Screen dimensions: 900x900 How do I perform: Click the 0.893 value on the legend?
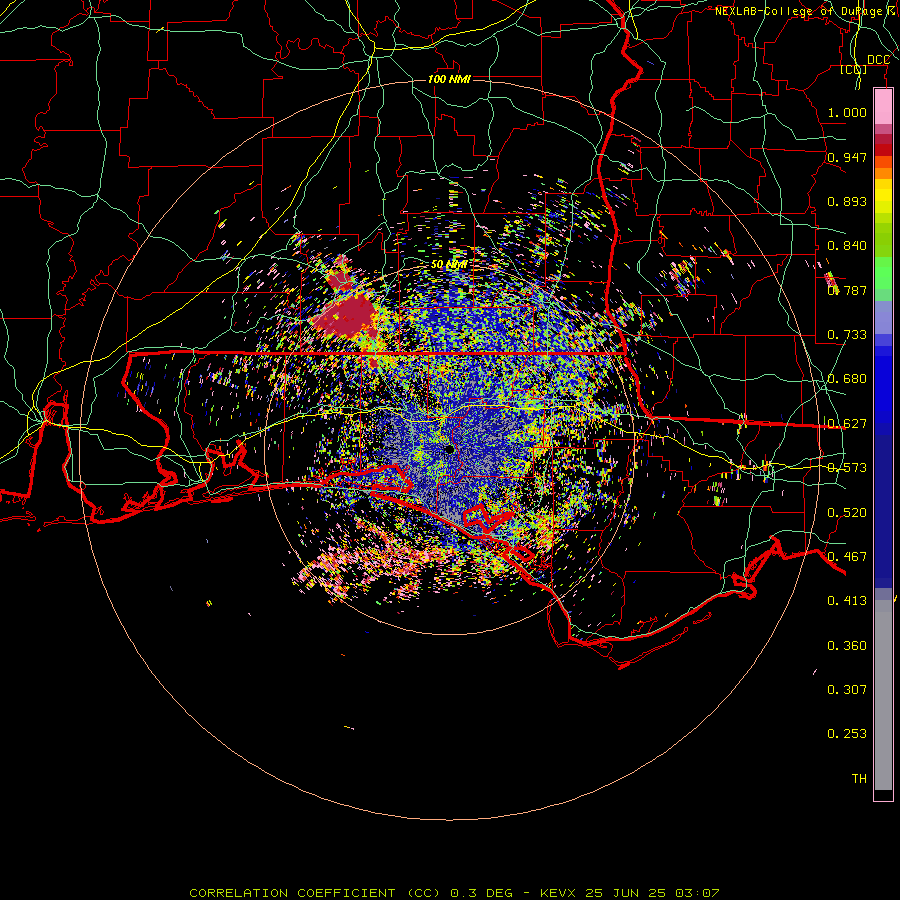[x=847, y=201]
